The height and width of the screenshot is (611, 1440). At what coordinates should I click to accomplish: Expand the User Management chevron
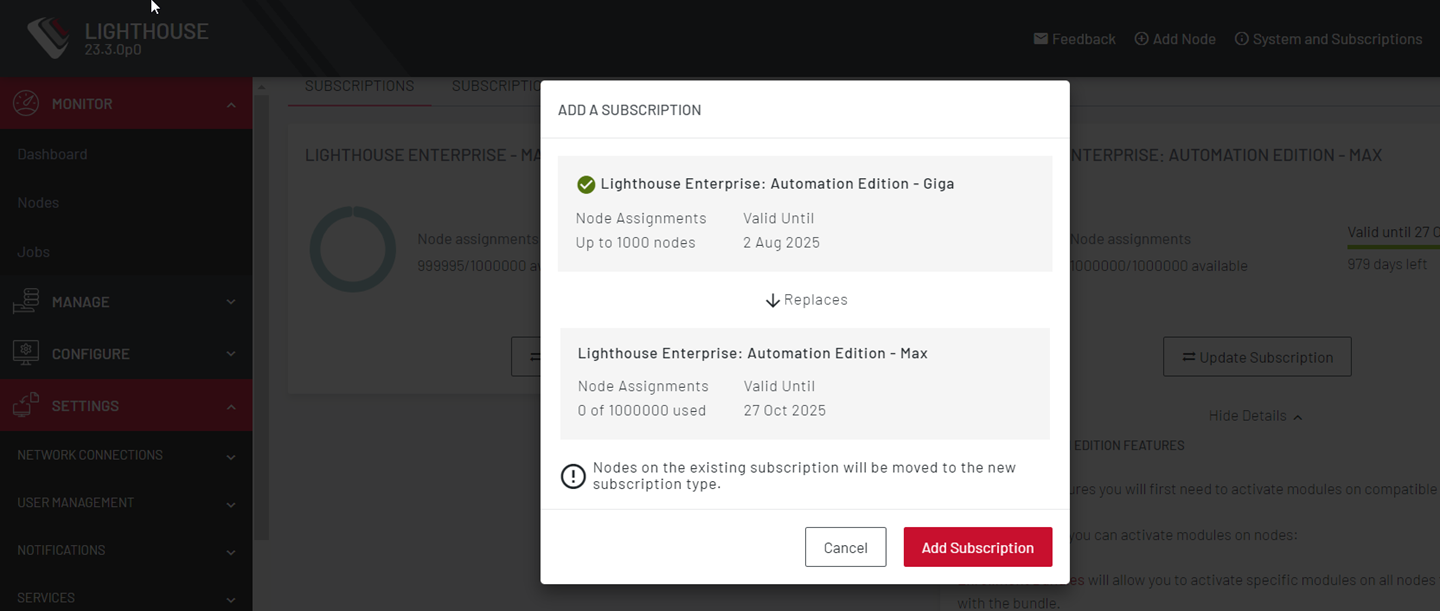(x=231, y=505)
